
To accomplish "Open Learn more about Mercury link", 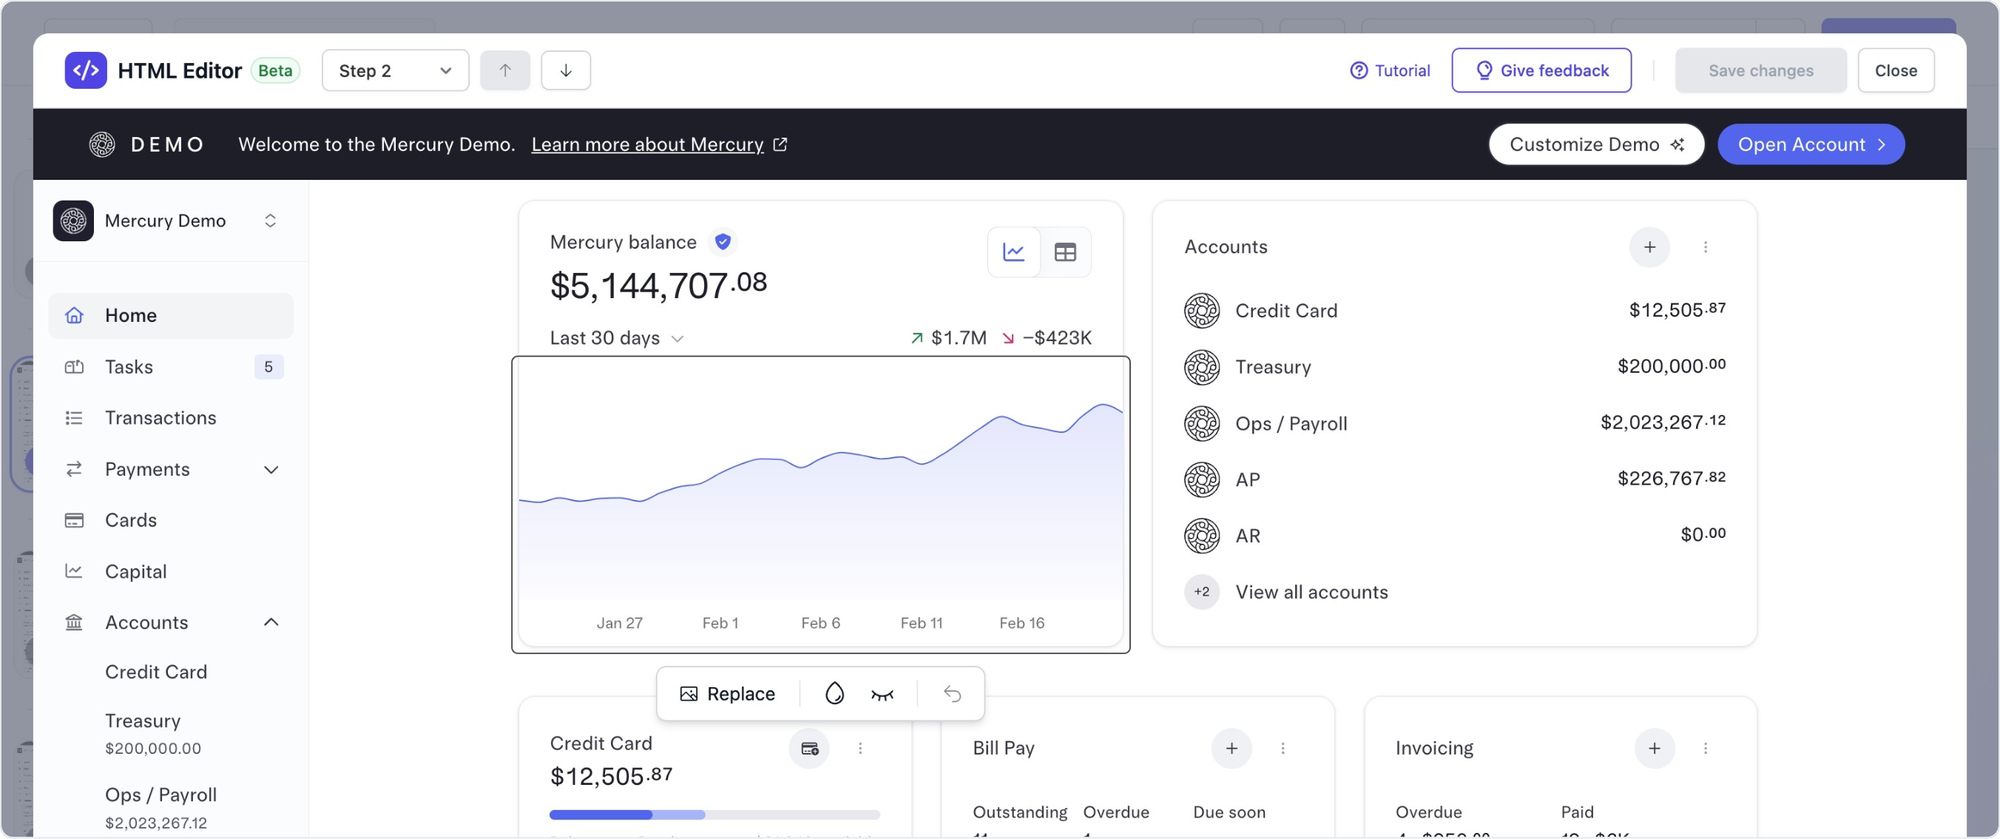I will pyautogui.click(x=659, y=144).
